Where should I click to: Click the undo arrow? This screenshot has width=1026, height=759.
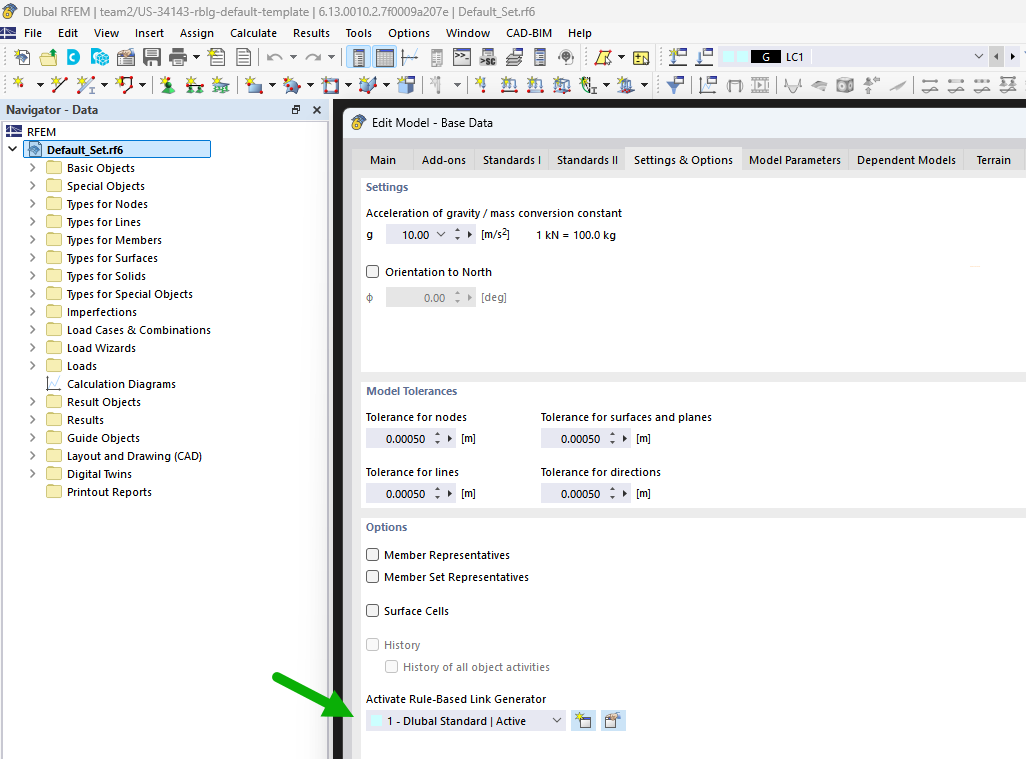click(x=274, y=58)
